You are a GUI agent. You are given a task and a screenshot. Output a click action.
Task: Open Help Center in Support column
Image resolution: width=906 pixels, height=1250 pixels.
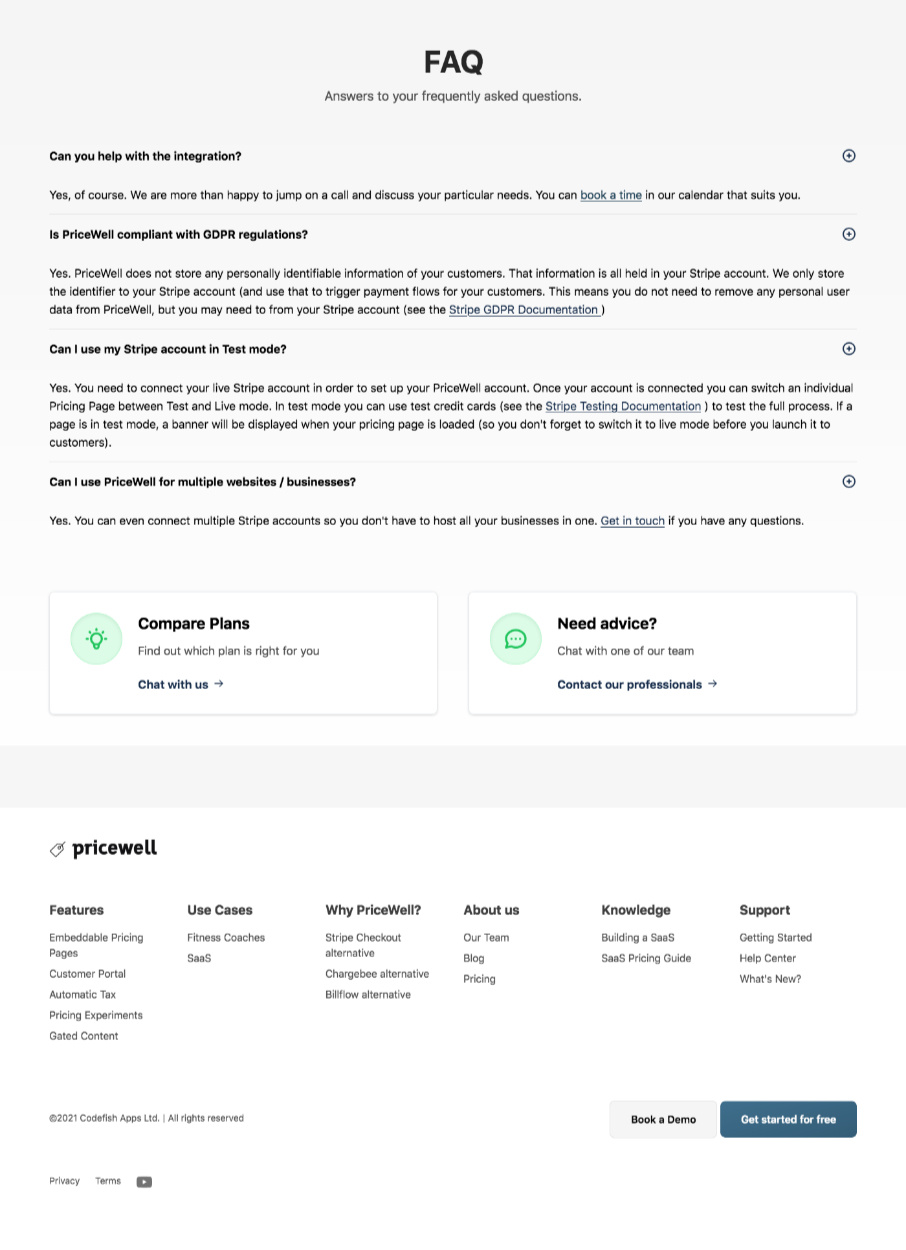point(767,958)
